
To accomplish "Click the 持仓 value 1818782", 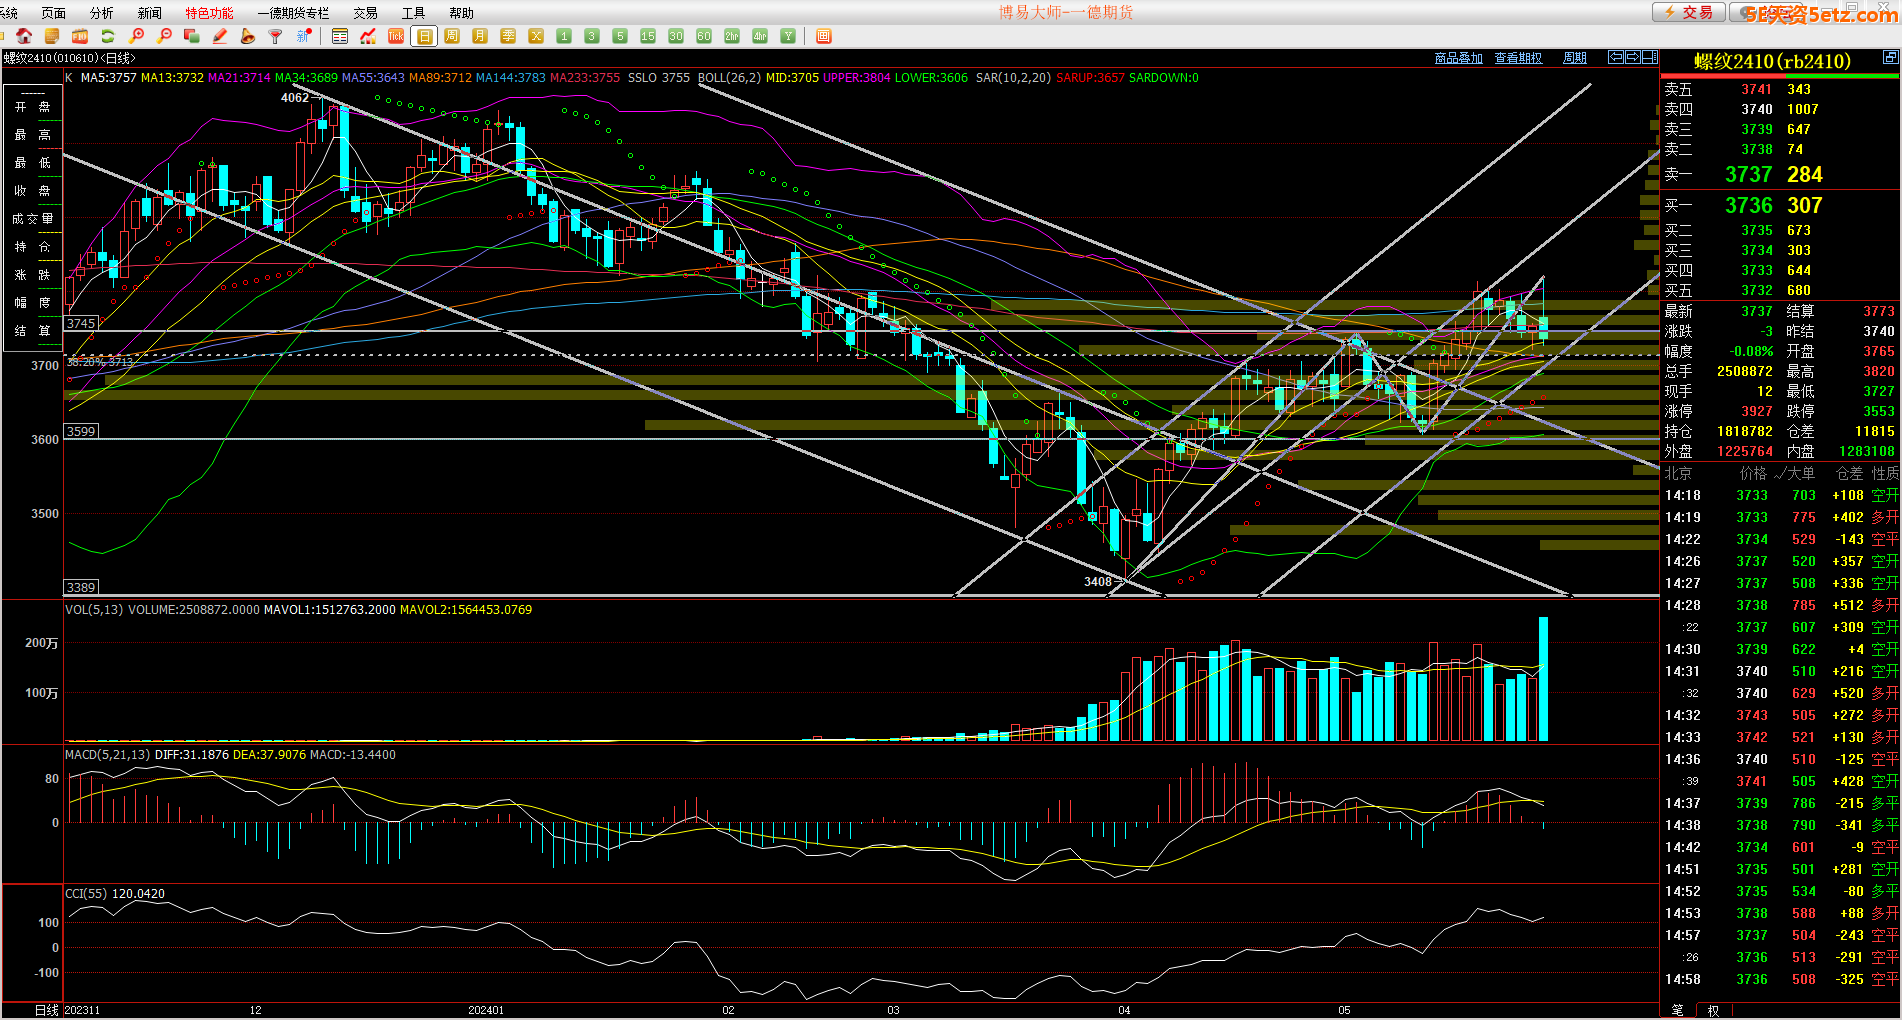I will (1744, 431).
